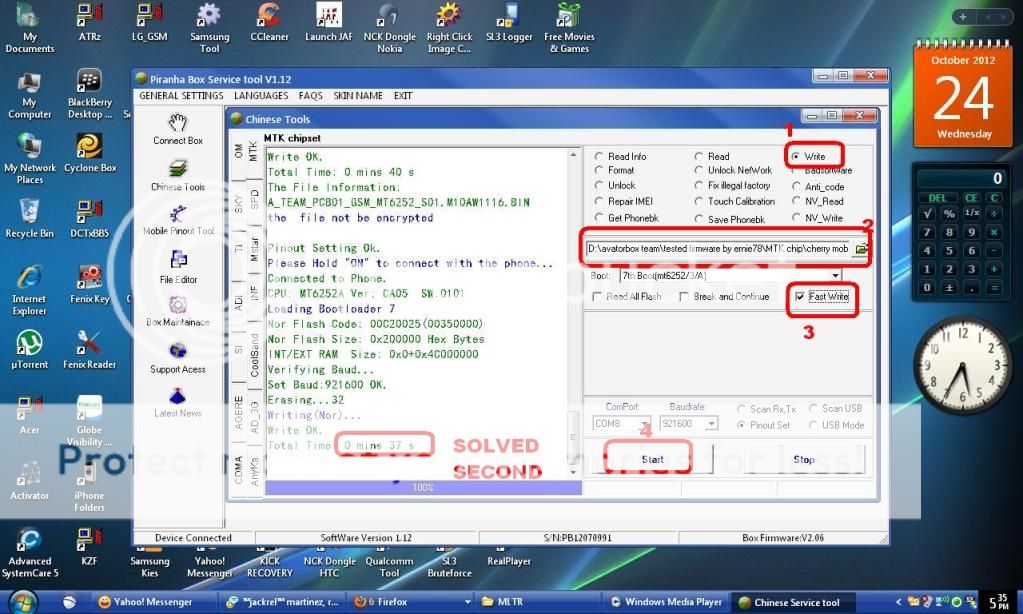
Task: Check Break and Continue
Action: point(686,296)
